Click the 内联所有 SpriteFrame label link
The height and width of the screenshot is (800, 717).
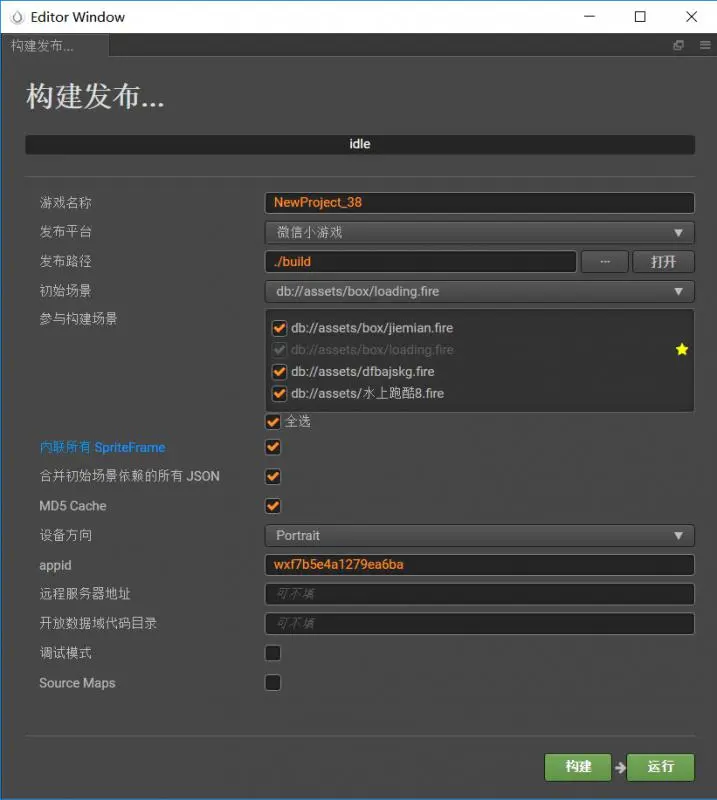pyautogui.click(x=103, y=447)
